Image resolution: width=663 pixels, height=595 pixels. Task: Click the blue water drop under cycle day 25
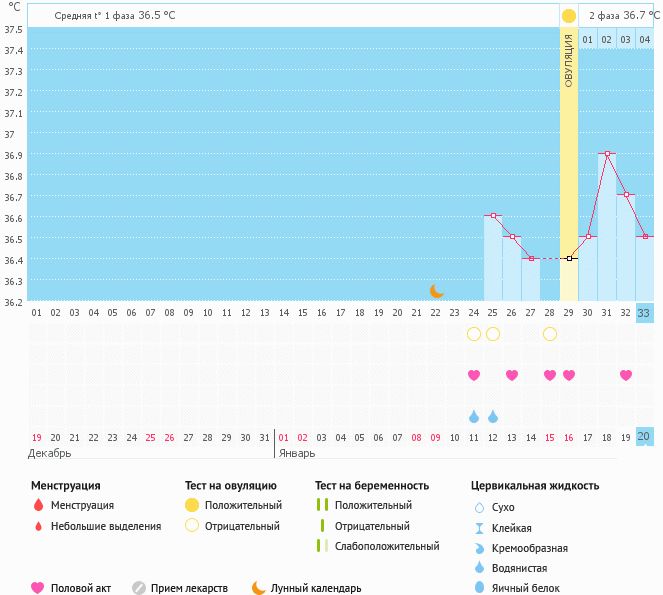click(493, 416)
